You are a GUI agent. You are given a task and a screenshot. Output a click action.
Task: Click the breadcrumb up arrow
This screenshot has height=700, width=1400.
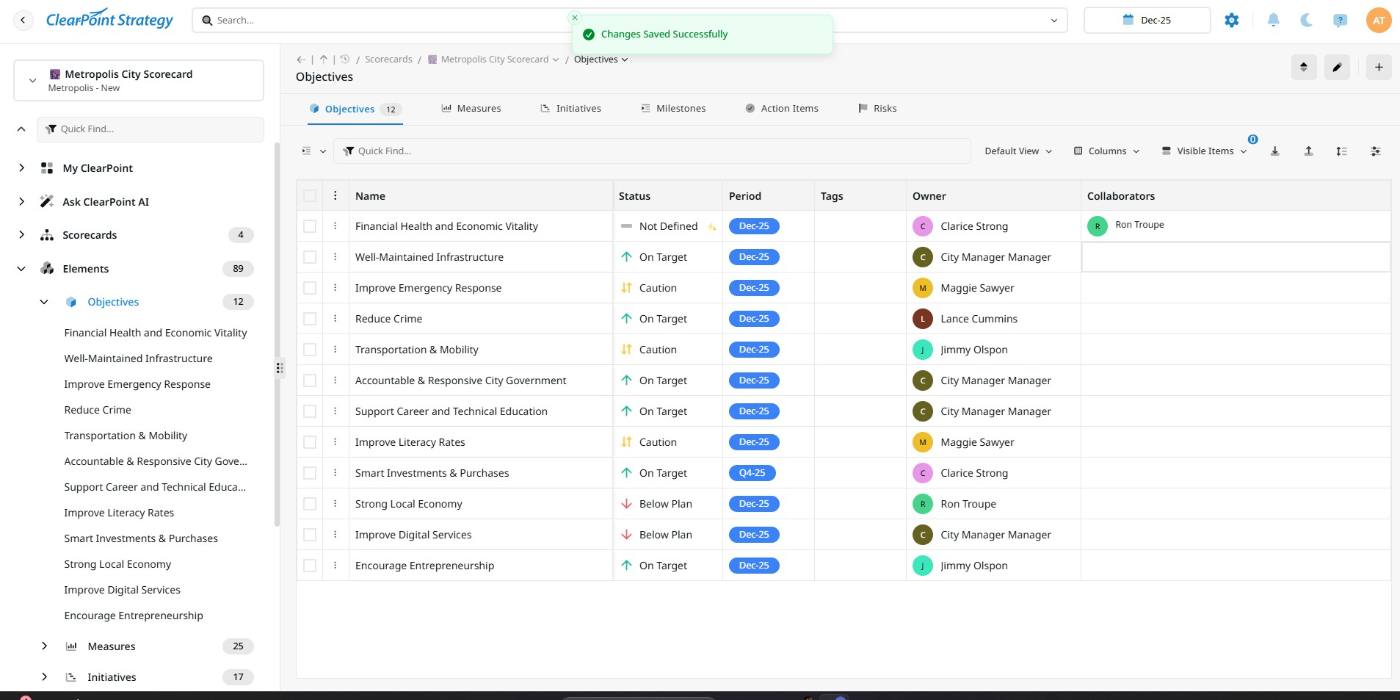[x=323, y=59]
